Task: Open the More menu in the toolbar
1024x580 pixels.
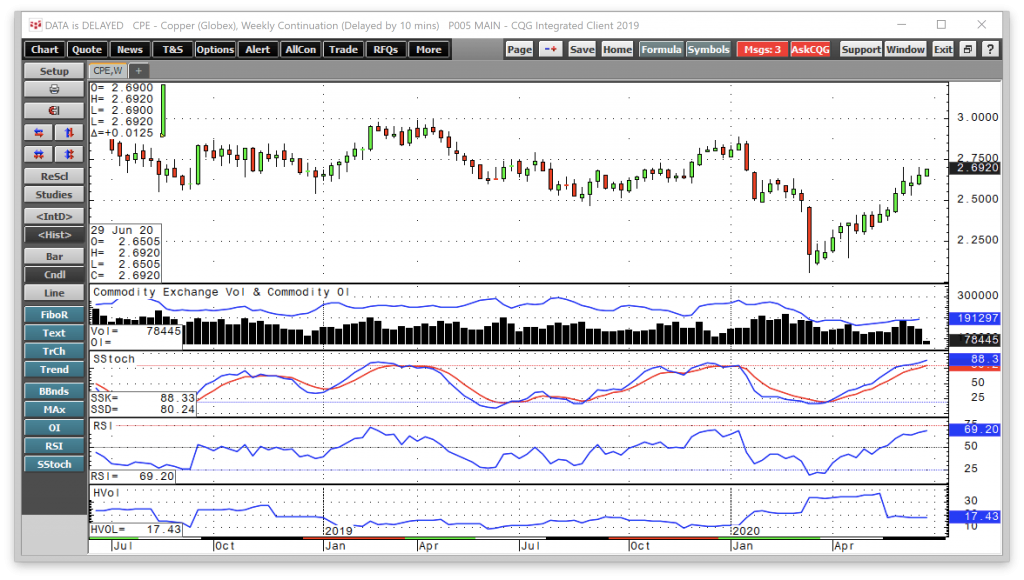Action: [x=428, y=49]
